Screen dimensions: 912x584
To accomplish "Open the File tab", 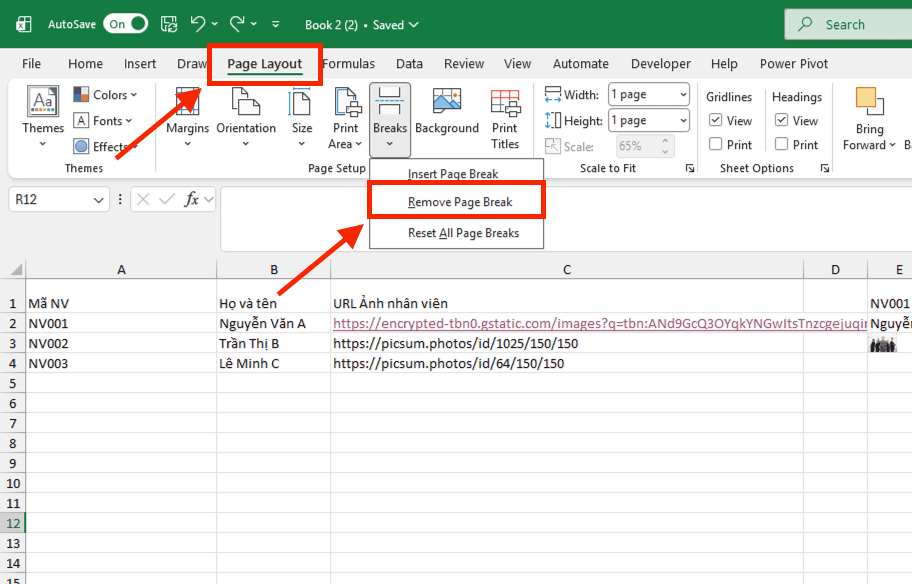I will [x=31, y=64].
